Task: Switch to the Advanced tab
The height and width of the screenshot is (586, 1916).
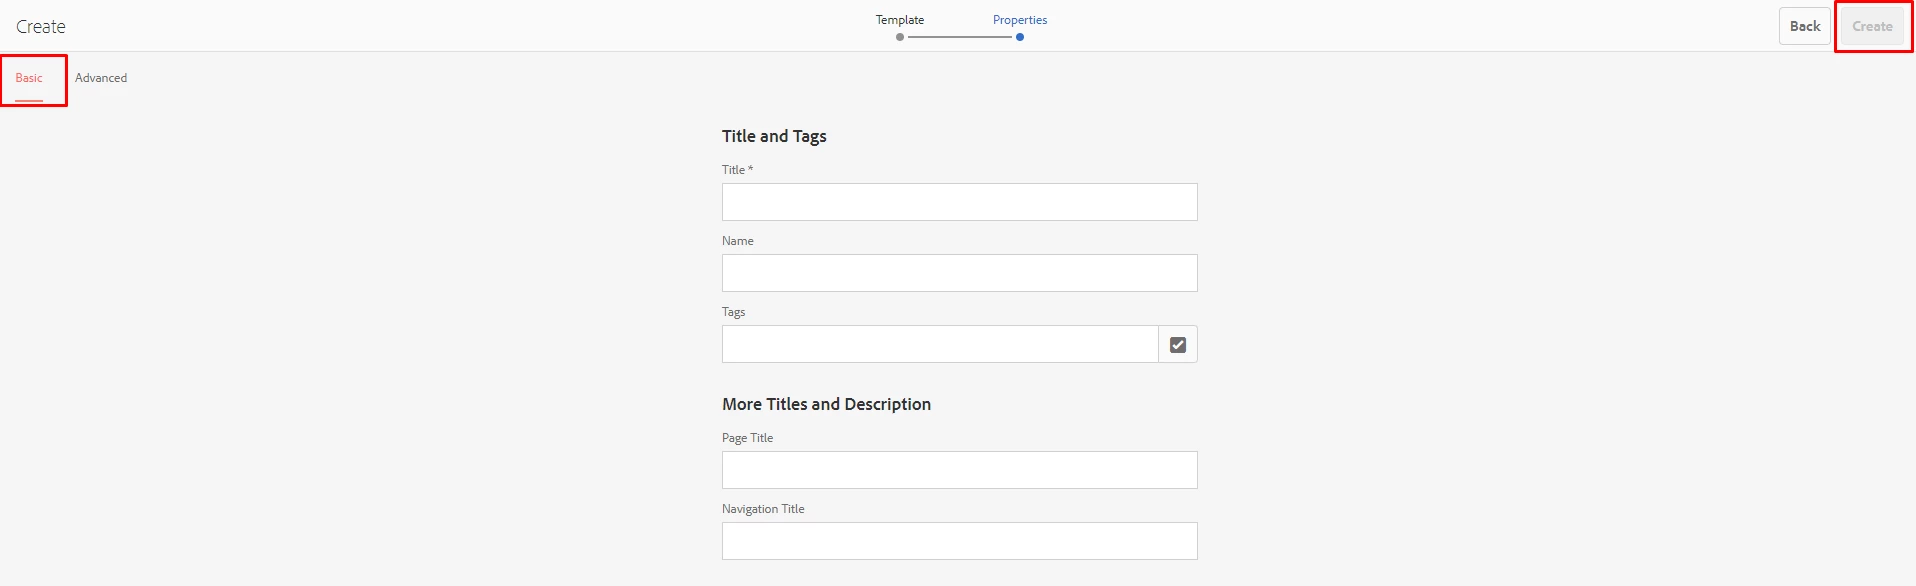Action: (x=101, y=78)
